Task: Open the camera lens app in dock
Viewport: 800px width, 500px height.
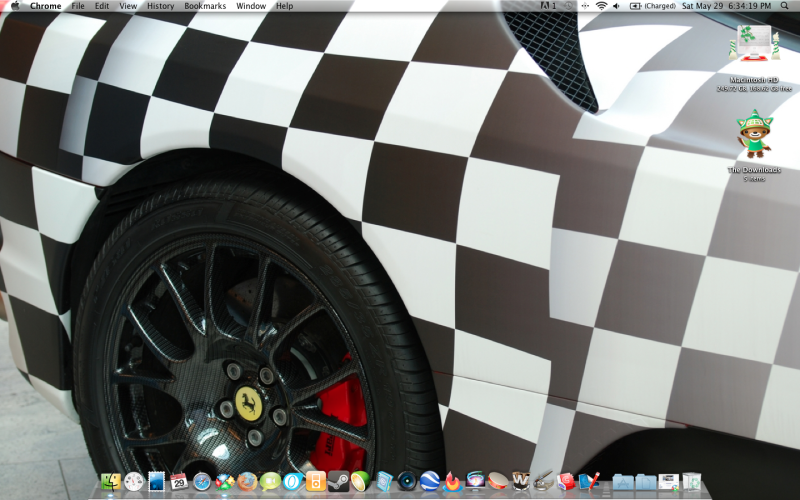Action: coord(407,482)
